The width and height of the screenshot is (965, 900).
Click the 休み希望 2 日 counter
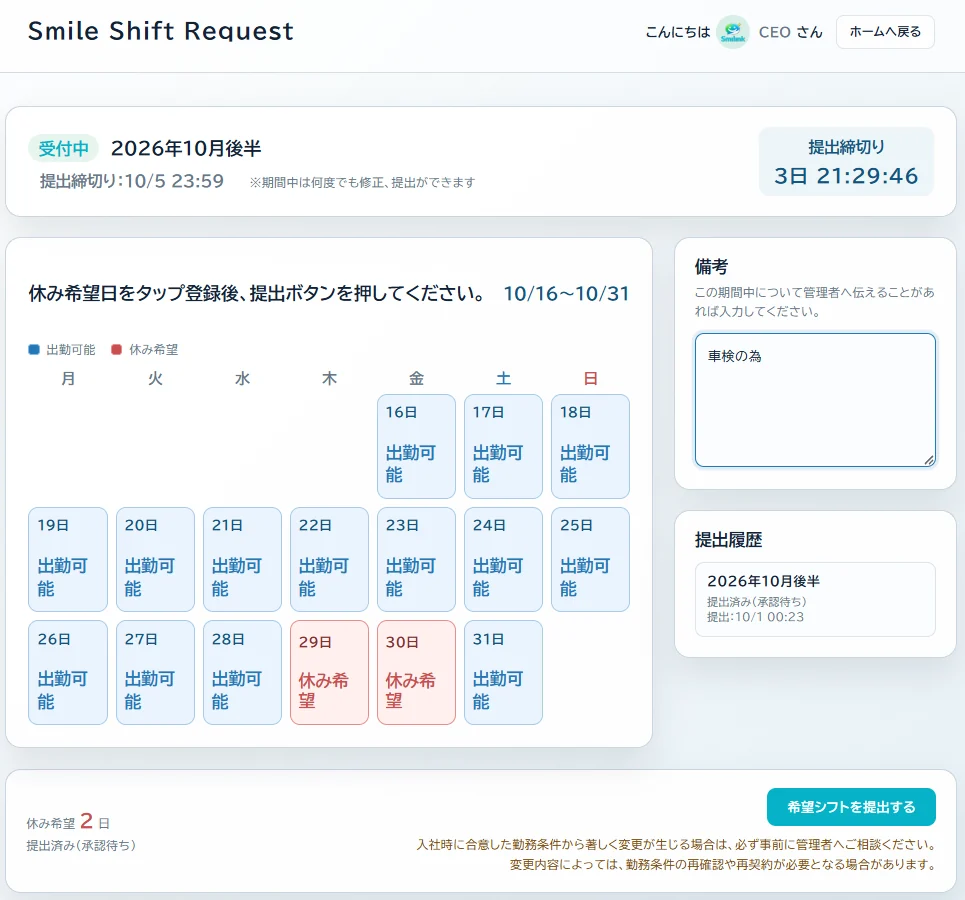pyautogui.click(x=68, y=822)
